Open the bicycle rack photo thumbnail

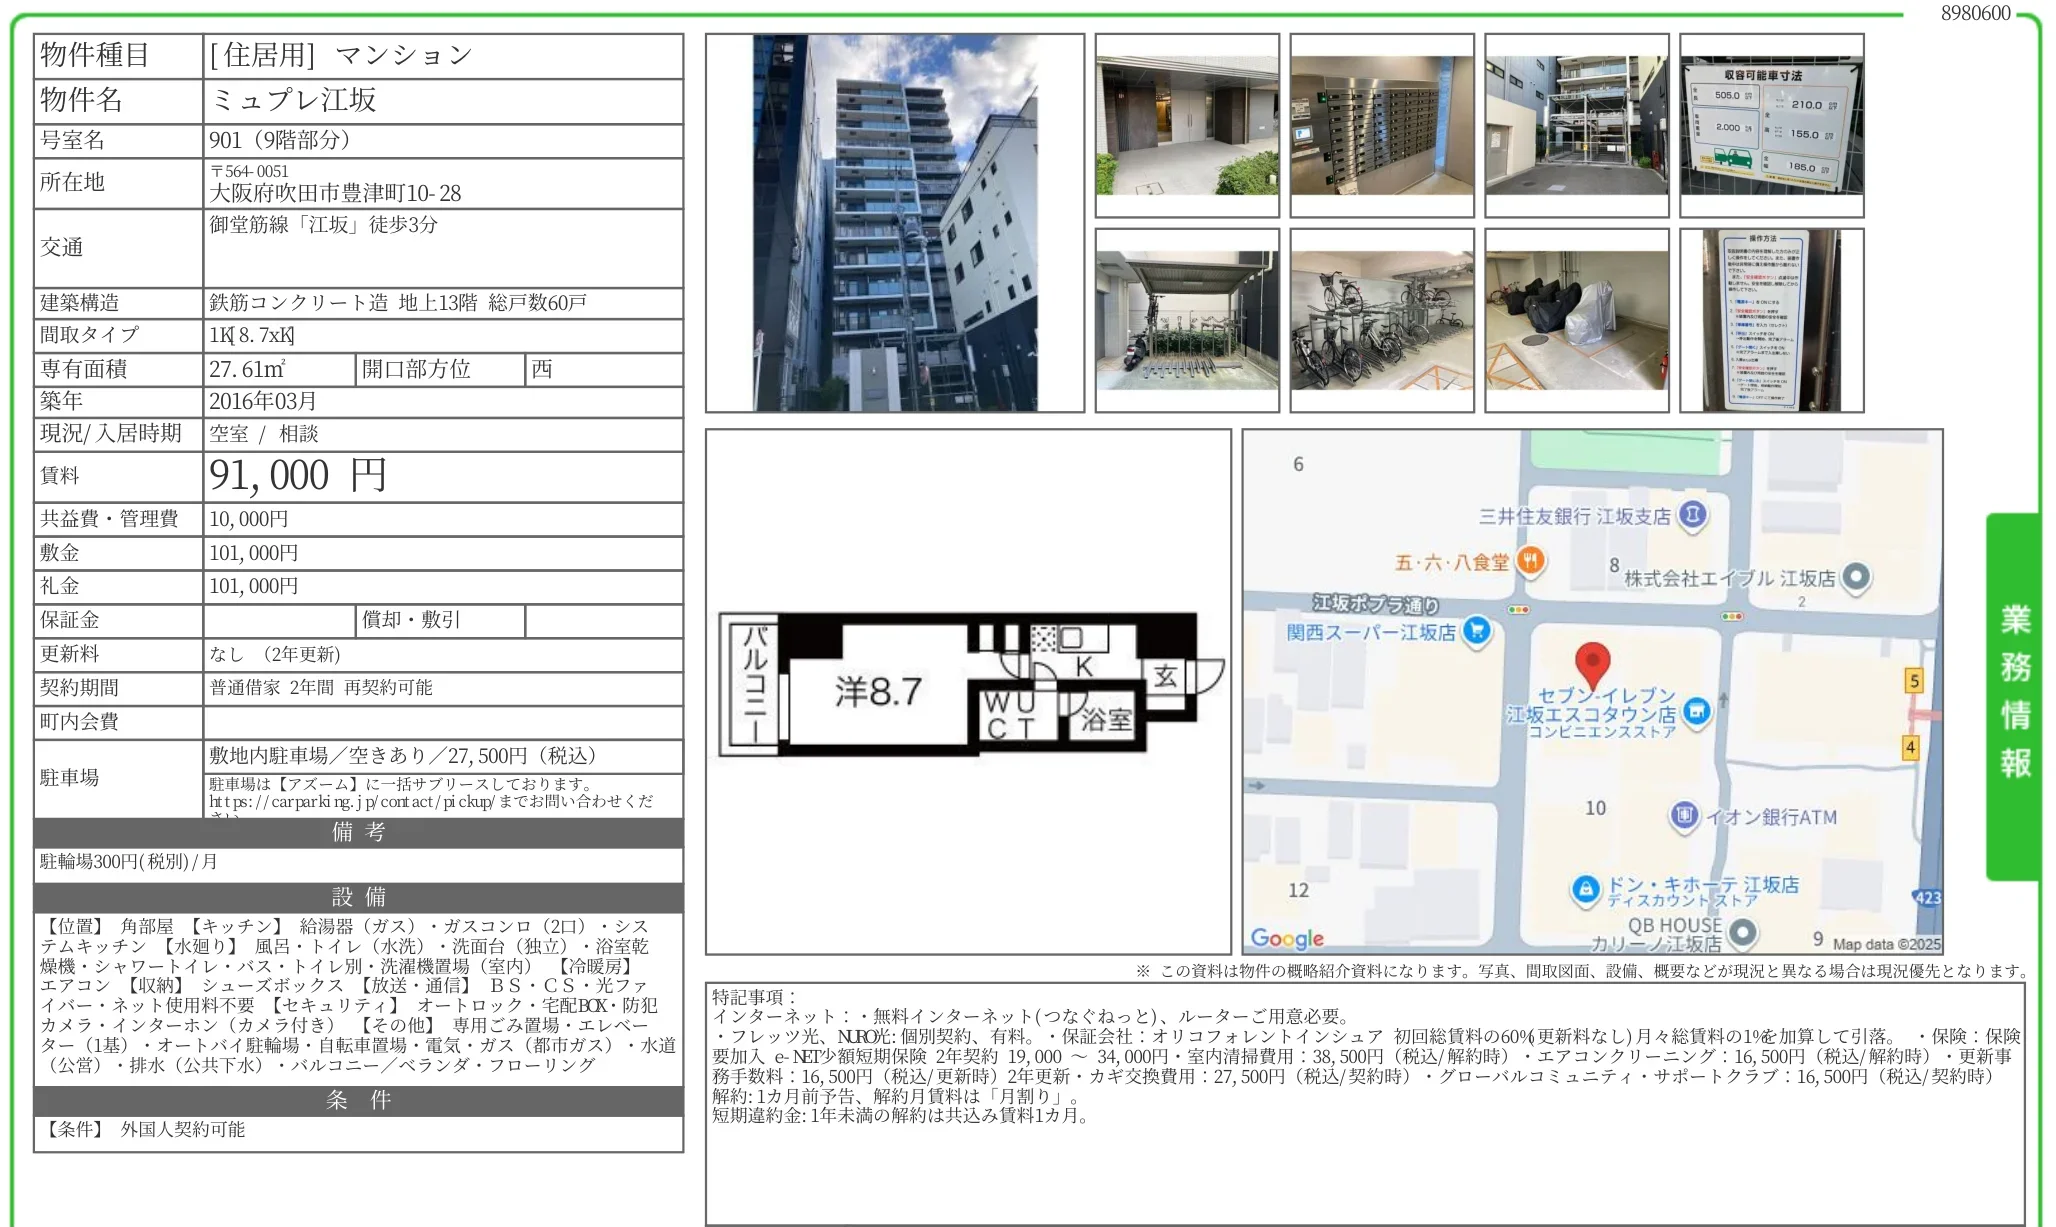pyautogui.click(x=1381, y=320)
